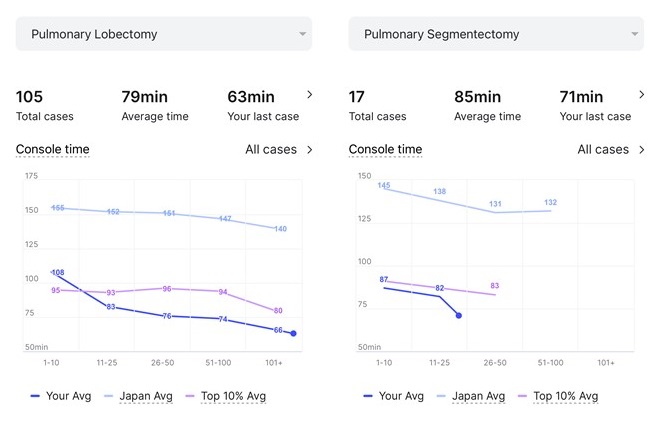Click the 108 data point on Lobectomy chart
The image size is (665, 427).
click(57, 272)
